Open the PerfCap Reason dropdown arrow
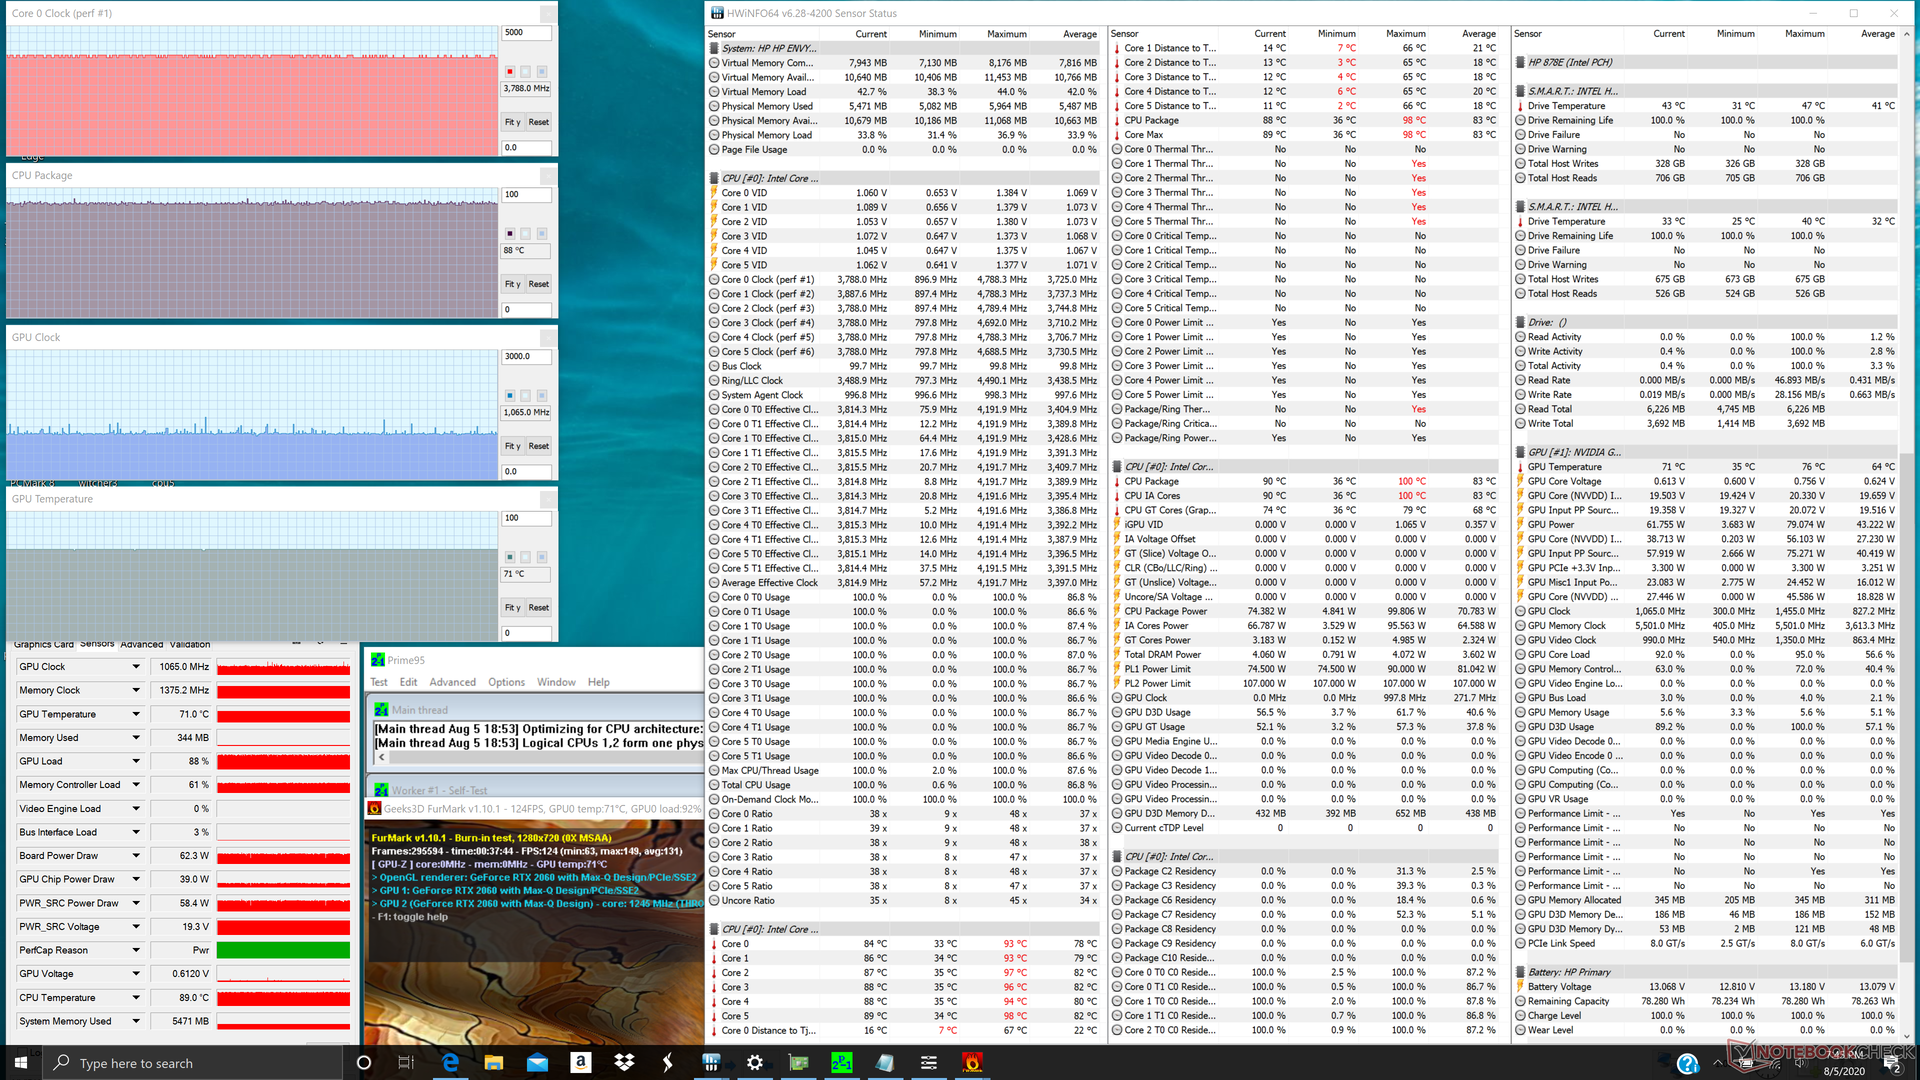Viewport: 1920px width, 1080px height. 136,950
